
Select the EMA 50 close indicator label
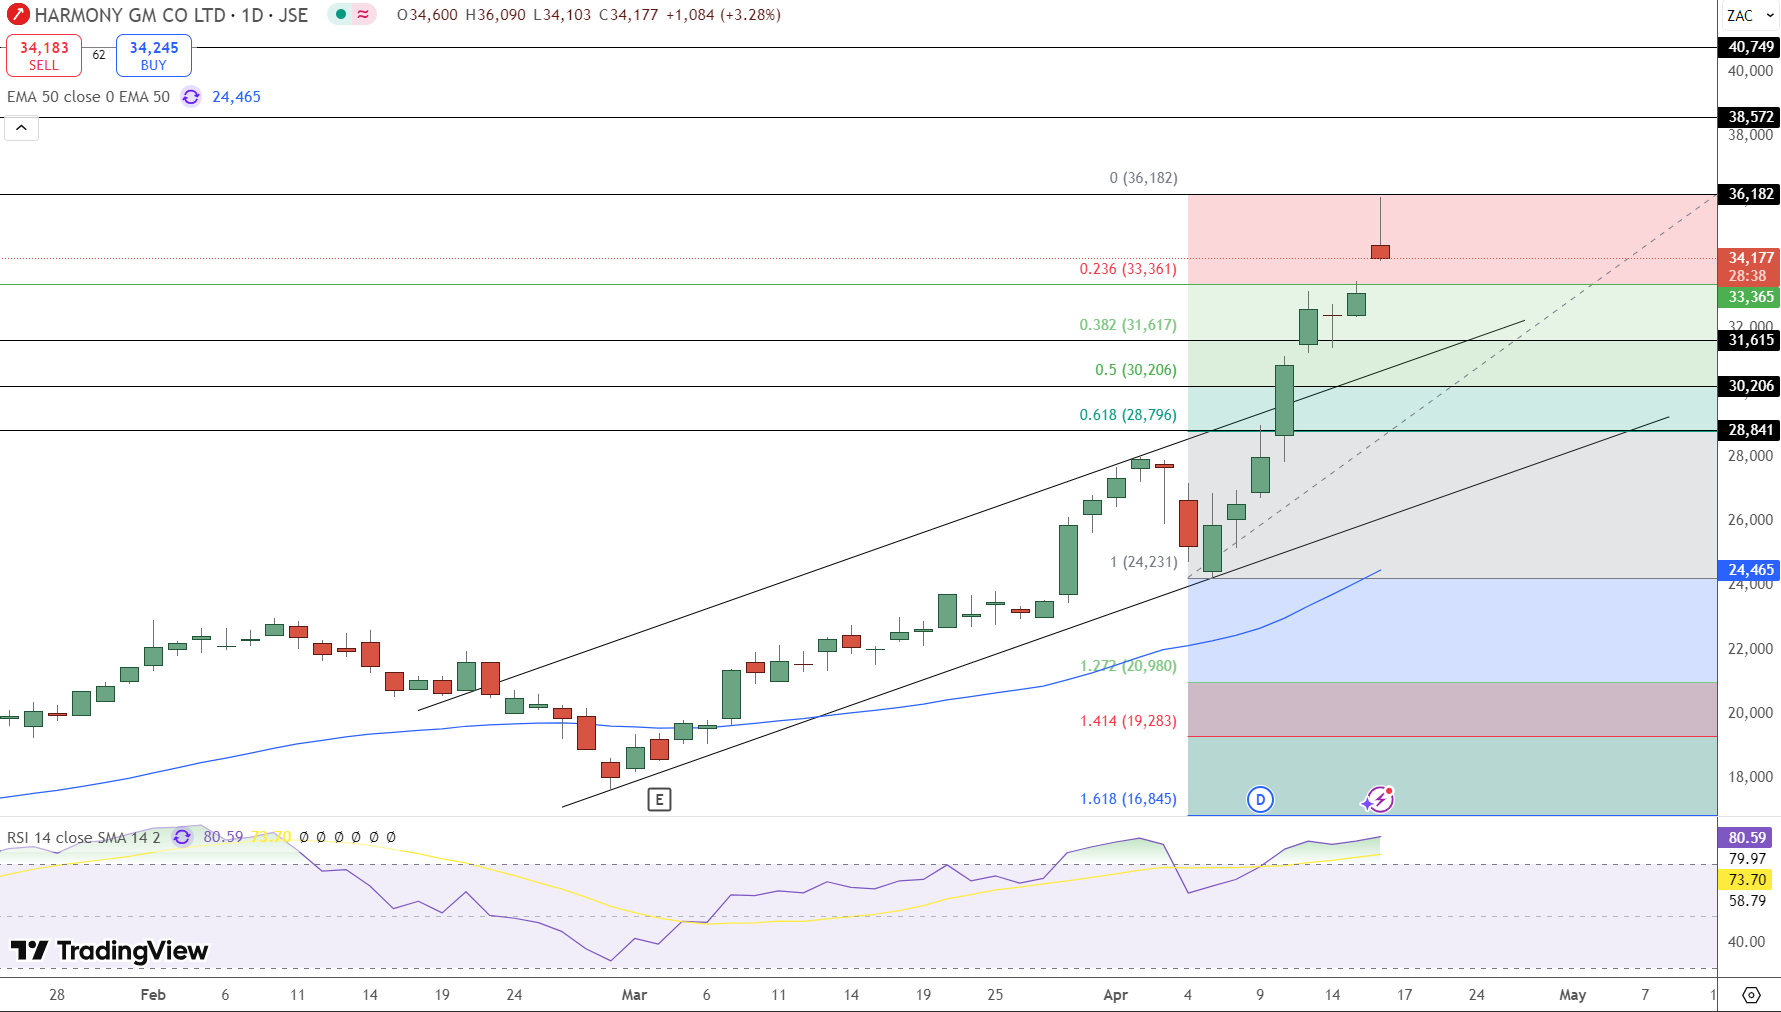pos(88,97)
